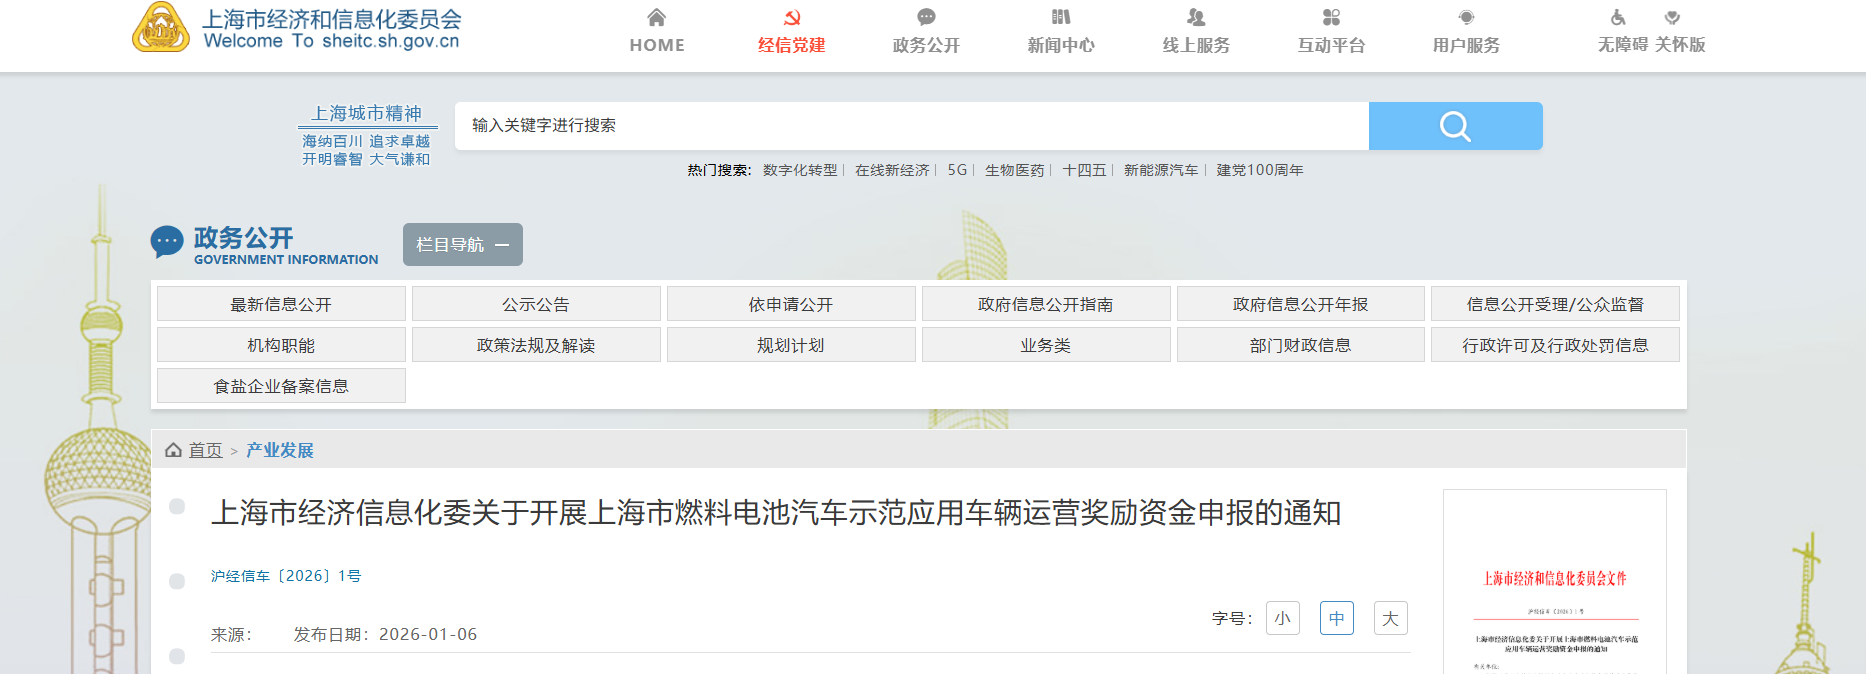Image resolution: width=1866 pixels, height=674 pixels.
Task: Open 最新信息公开 category
Action: pos(281,304)
